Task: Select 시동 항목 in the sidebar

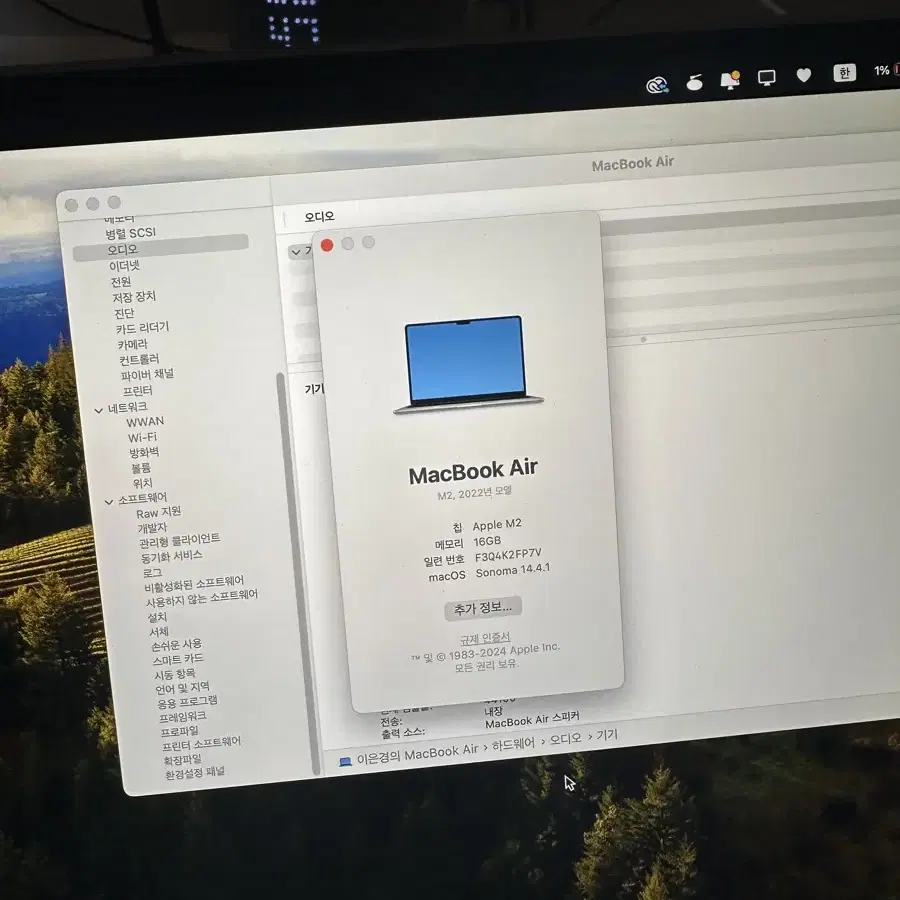Action: [174, 674]
